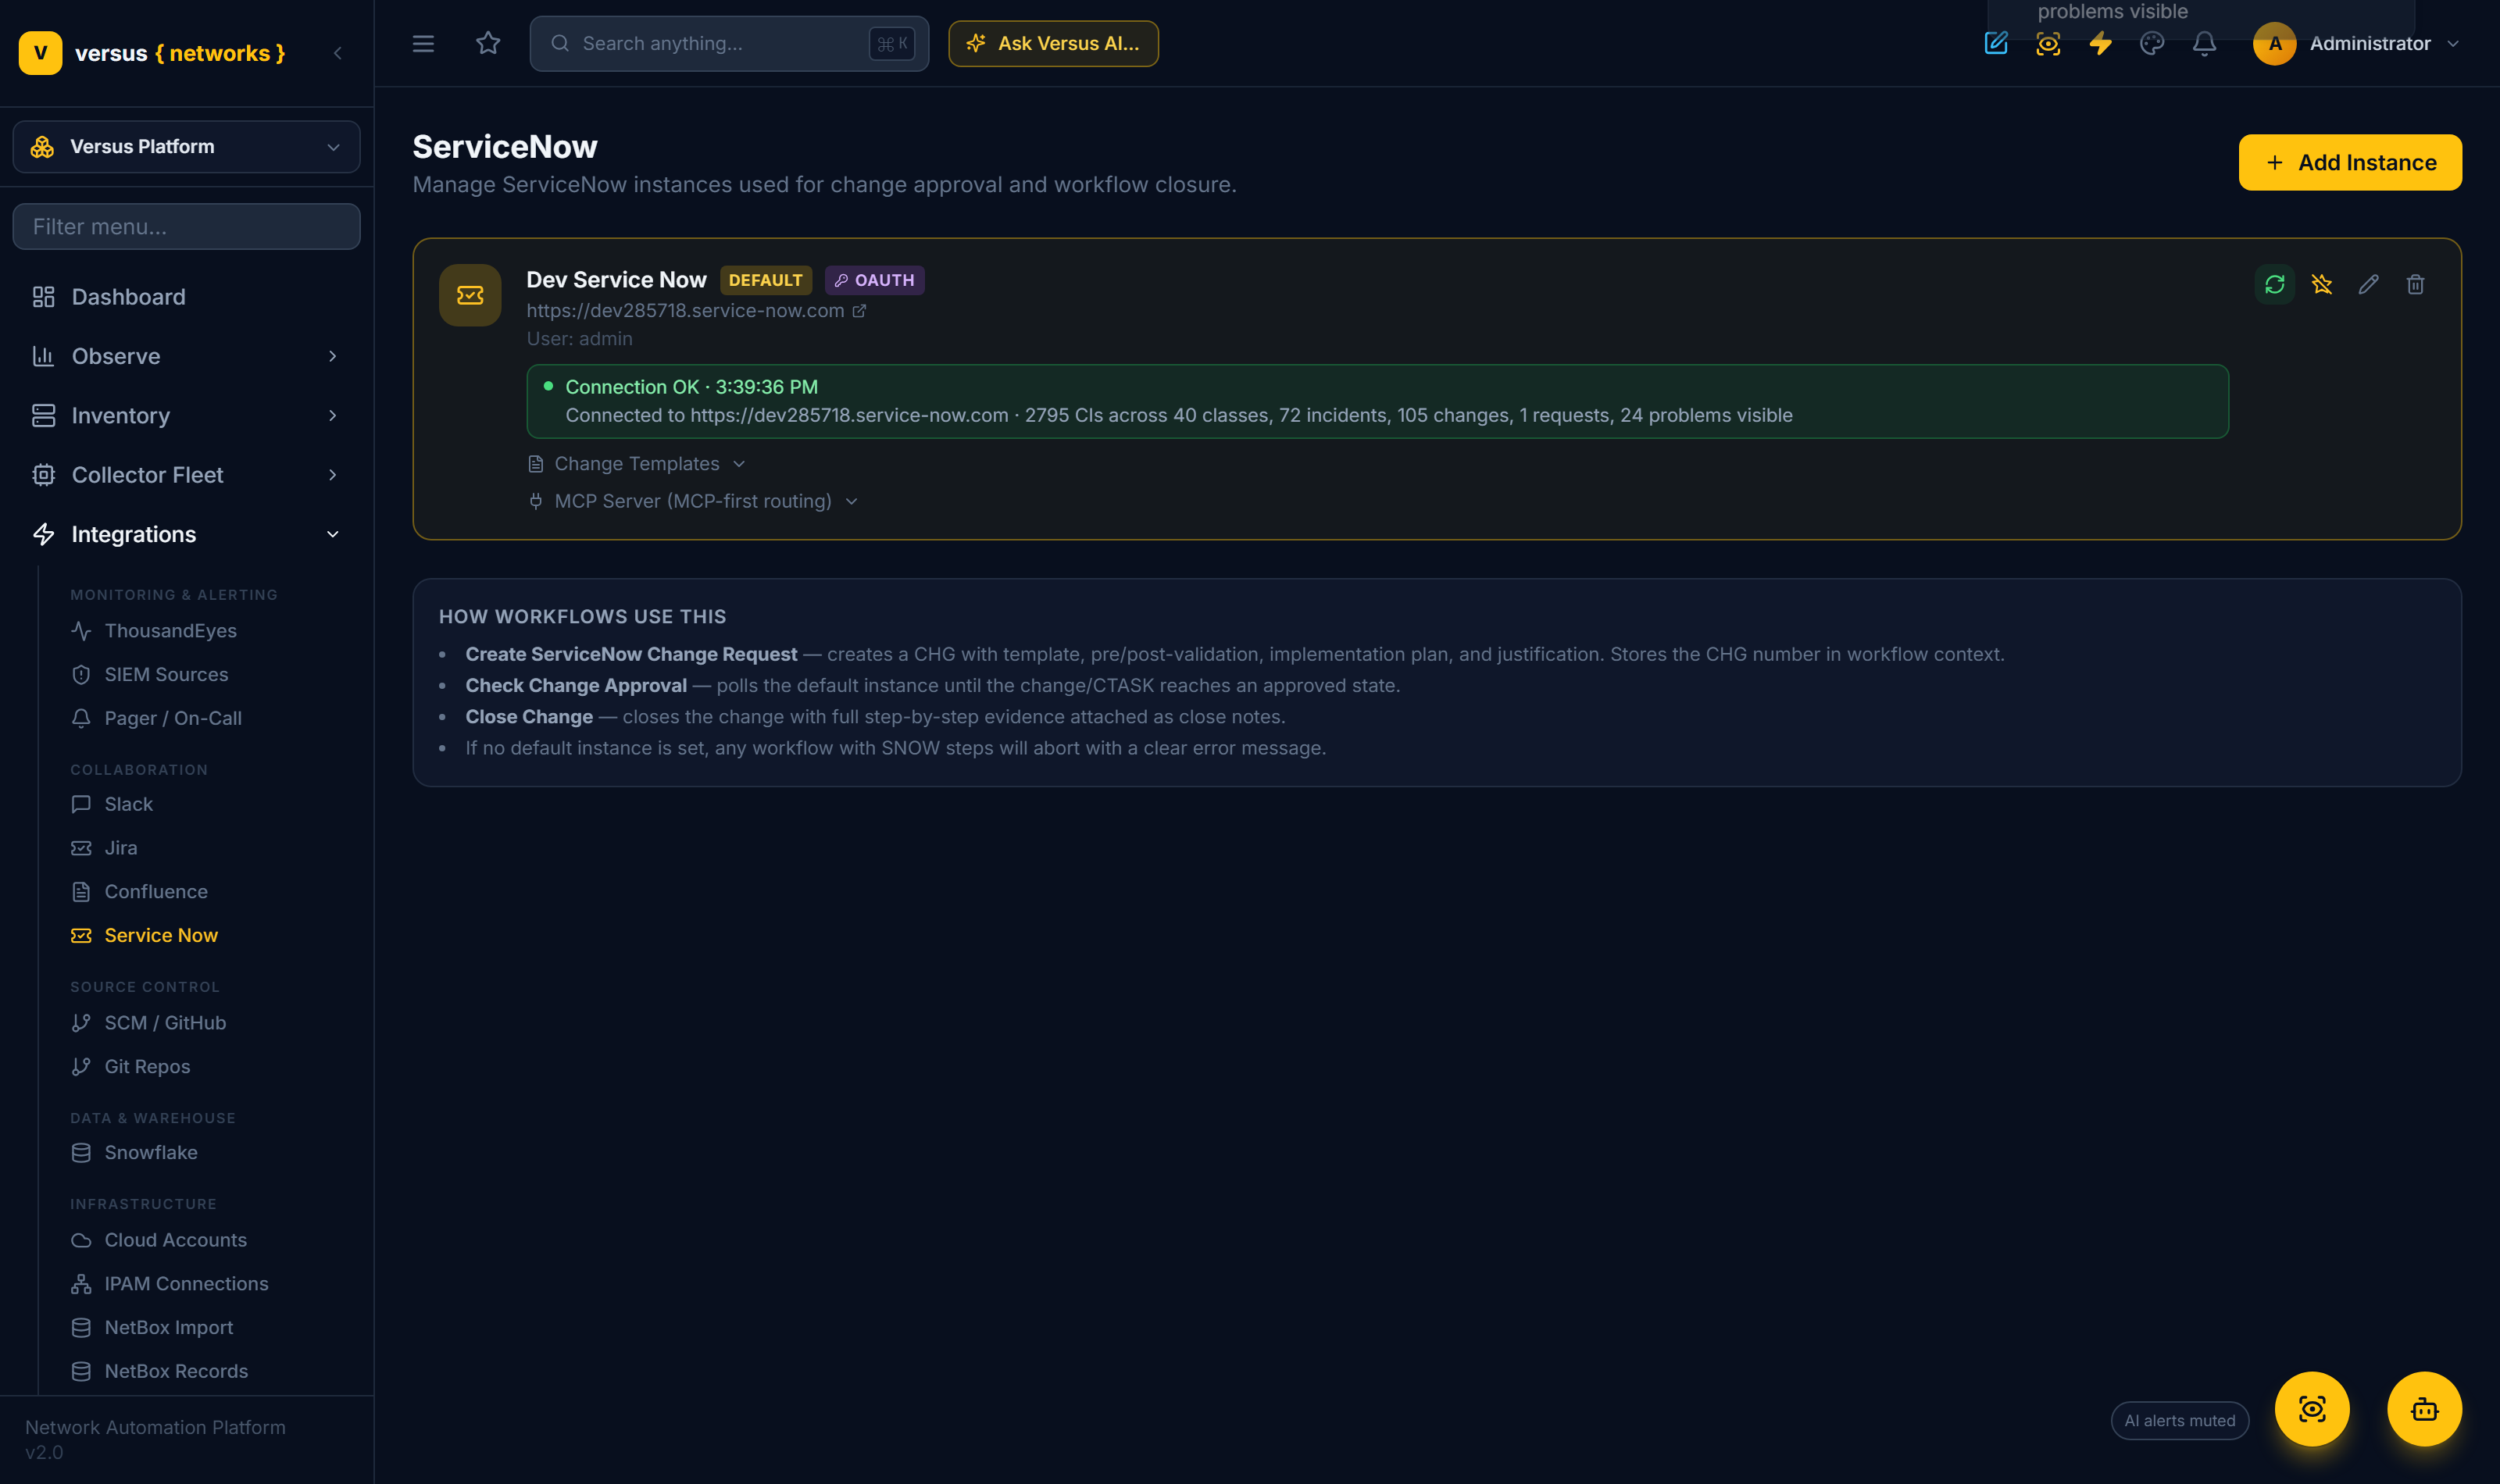
Task: Open the theme palette icon
Action: (x=2152, y=43)
